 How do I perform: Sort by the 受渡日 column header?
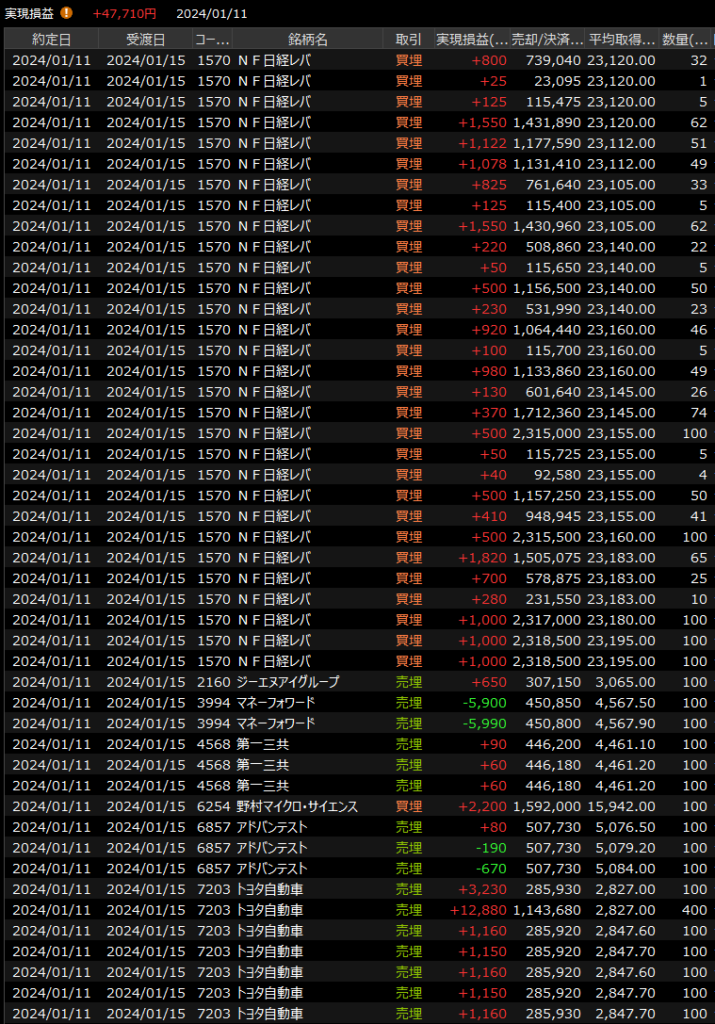point(145,39)
